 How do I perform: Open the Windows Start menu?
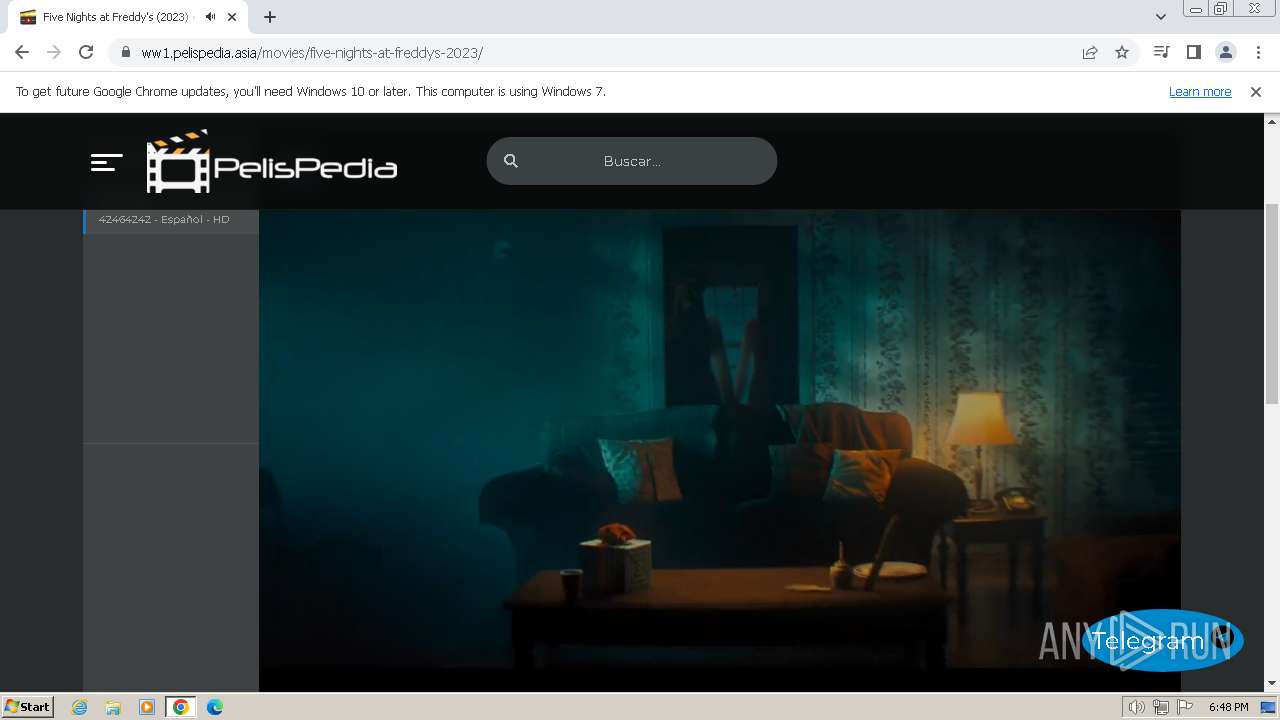coord(27,707)
